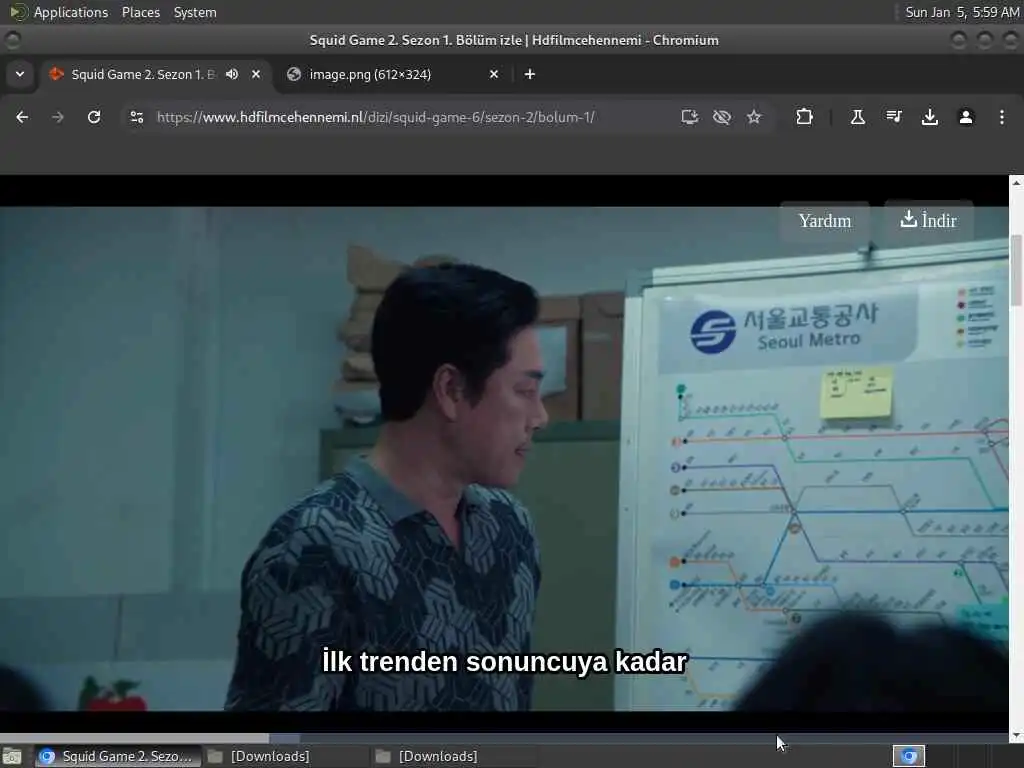Open the Applications menu

(71, 12)
